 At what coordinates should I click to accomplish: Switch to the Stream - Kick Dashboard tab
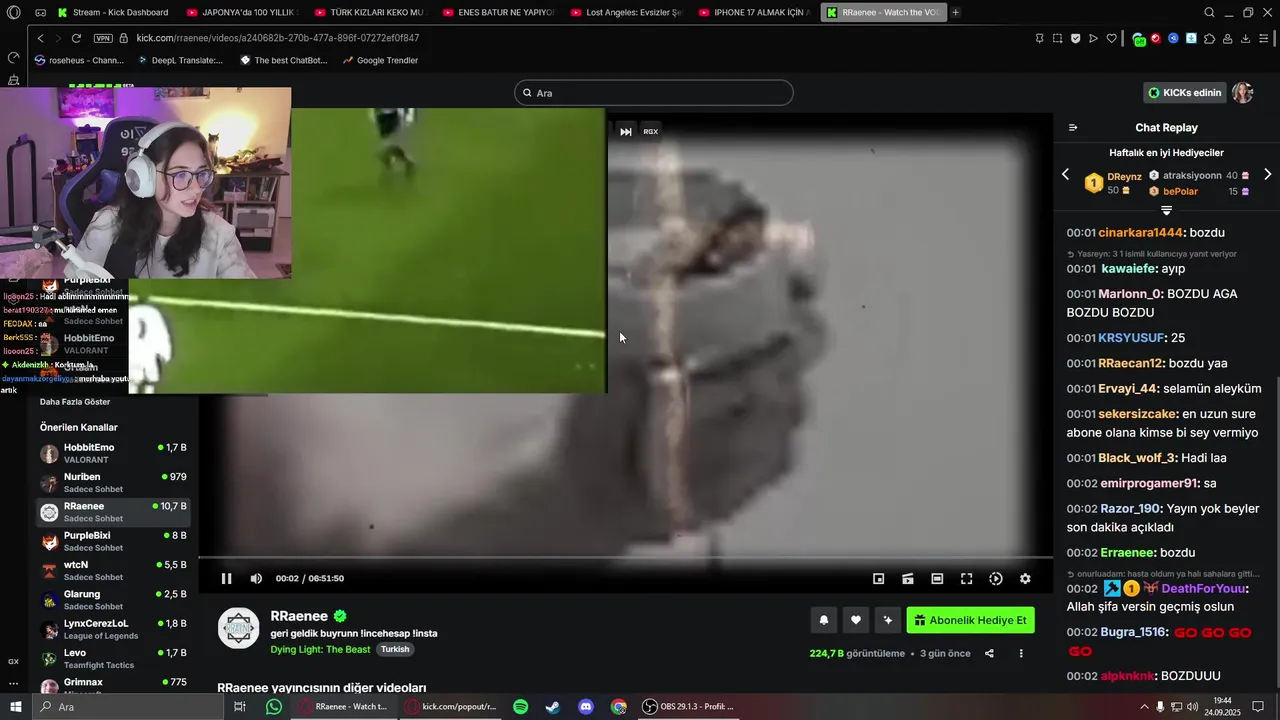[113, 12]
